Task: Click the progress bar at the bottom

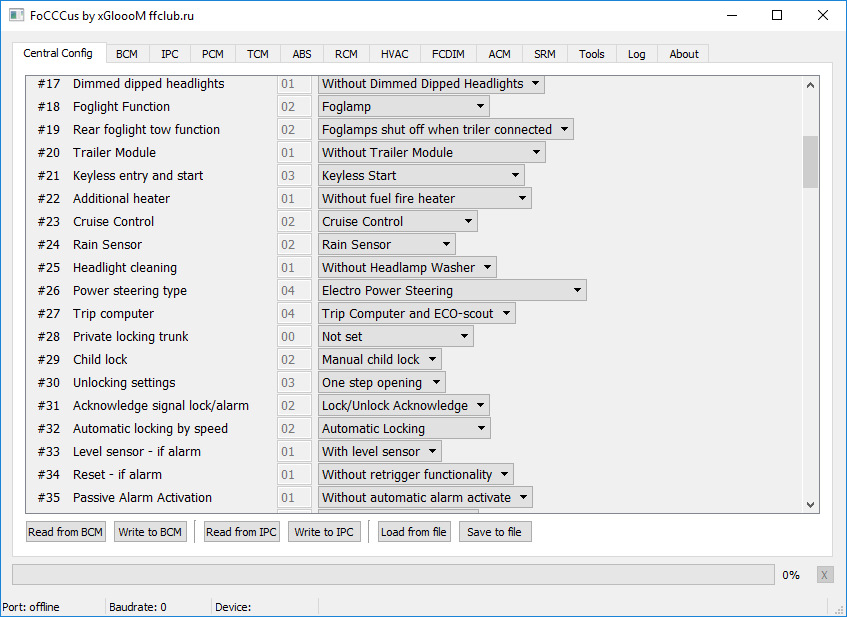Action: coord(392,575)
